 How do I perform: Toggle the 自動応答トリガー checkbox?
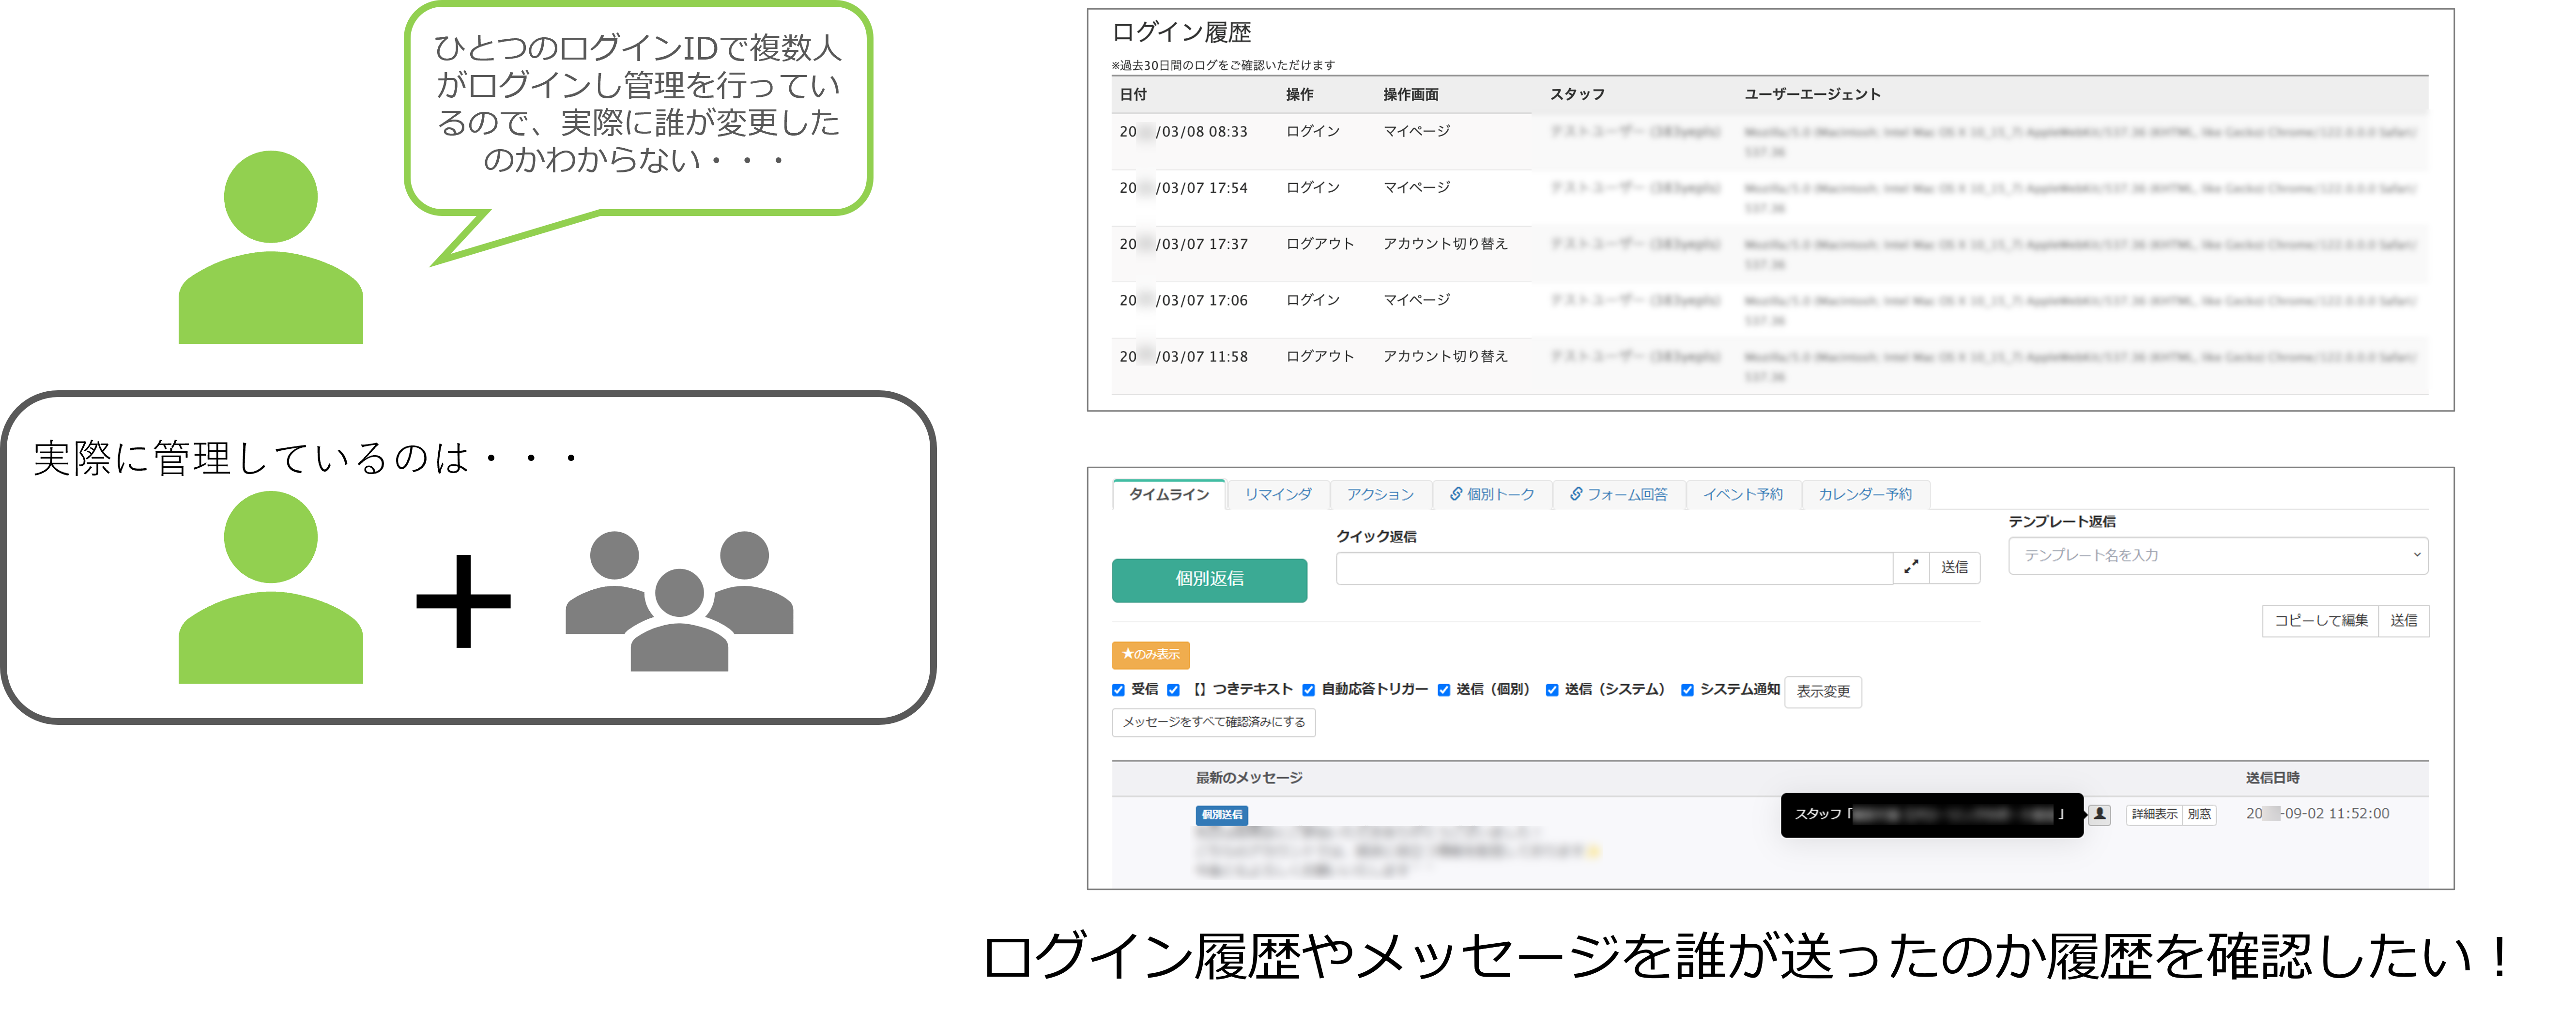(1308, 690)
